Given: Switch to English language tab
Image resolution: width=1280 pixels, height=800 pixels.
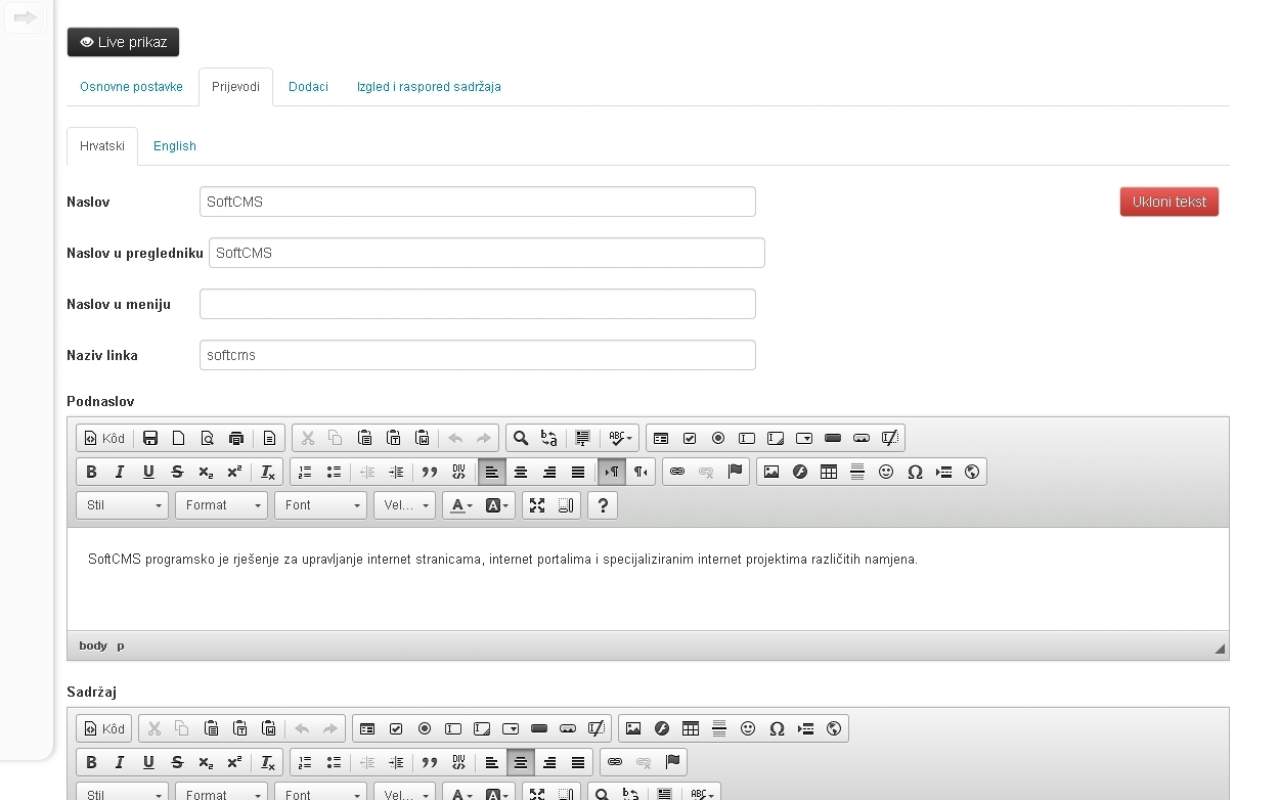Looking at the screenshot, I should 175,146.
